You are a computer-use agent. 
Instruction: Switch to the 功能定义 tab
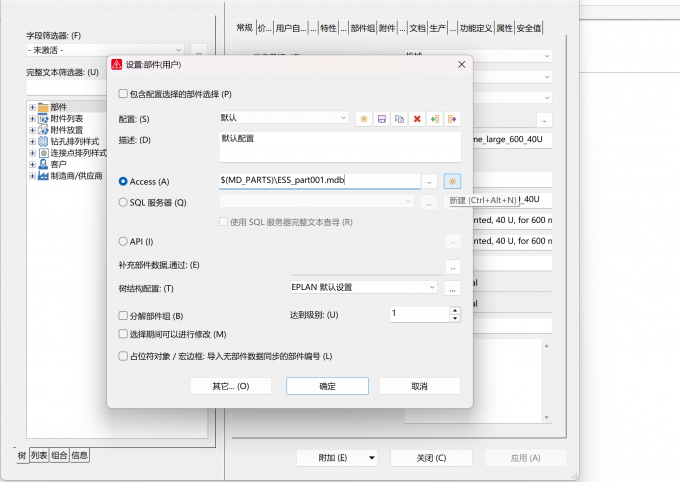pyautogui.click(x=476, y=28)
